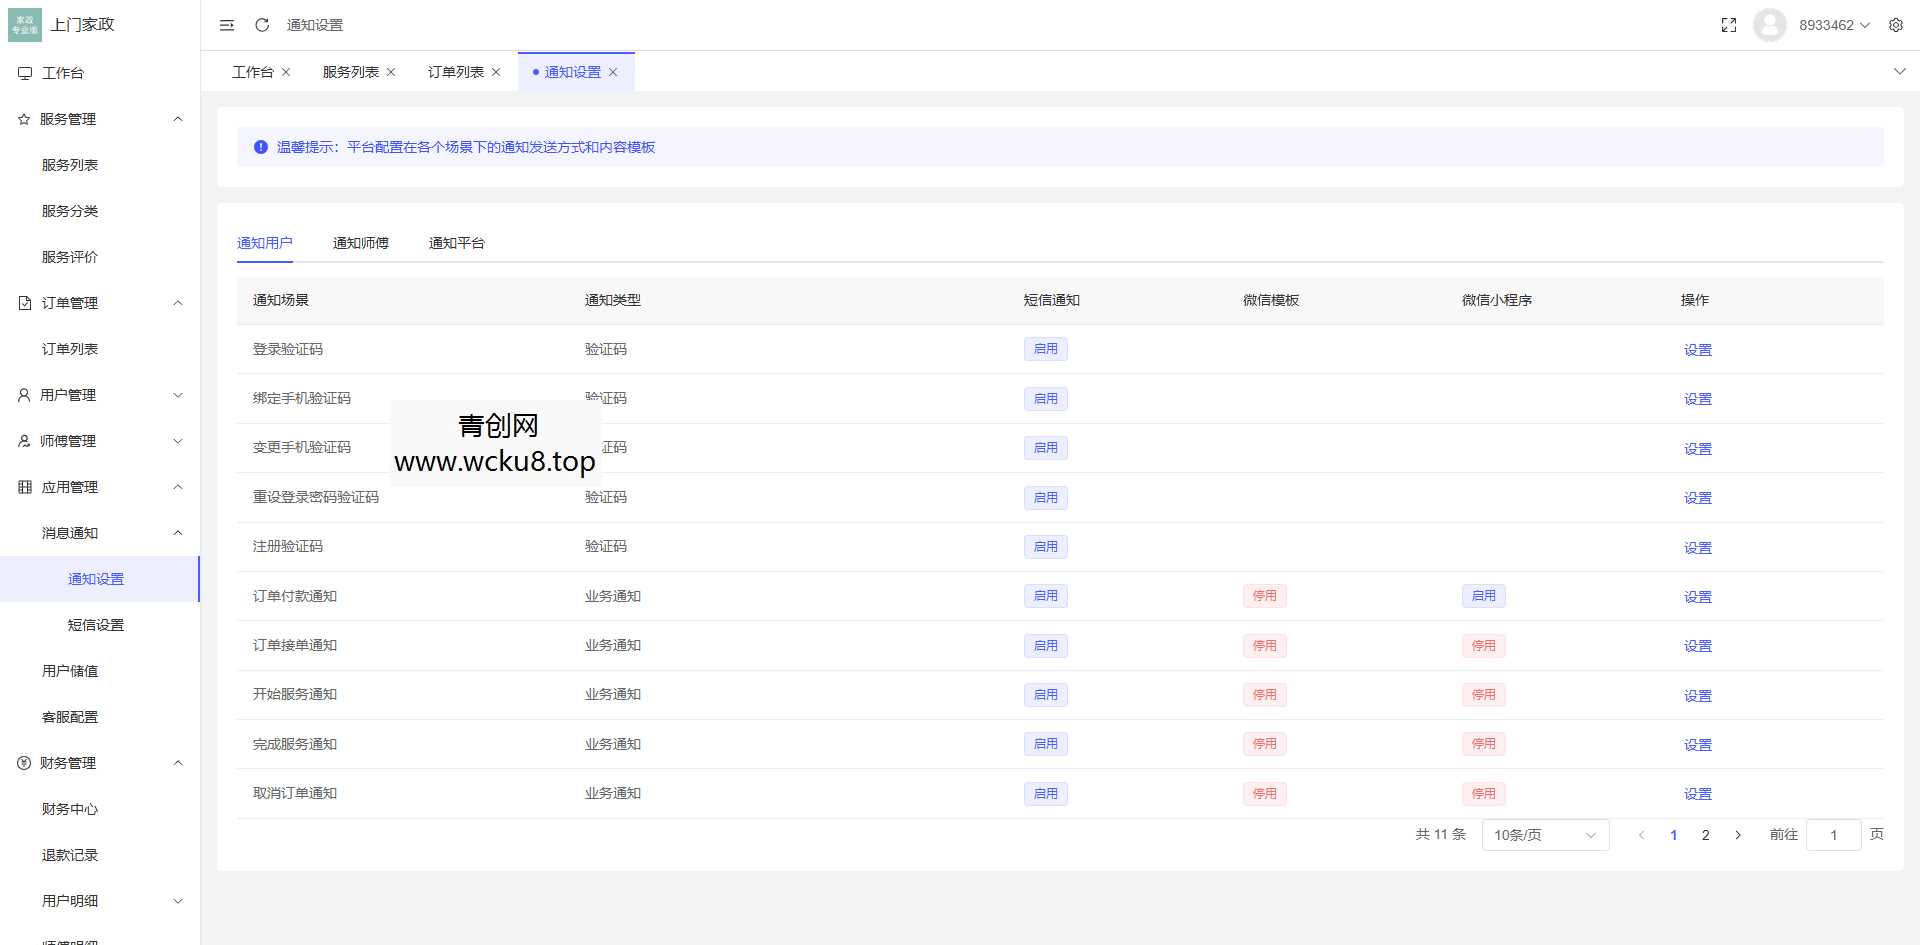
Task: Click the 服务管理 star icon
Action: tap(22, 119)
